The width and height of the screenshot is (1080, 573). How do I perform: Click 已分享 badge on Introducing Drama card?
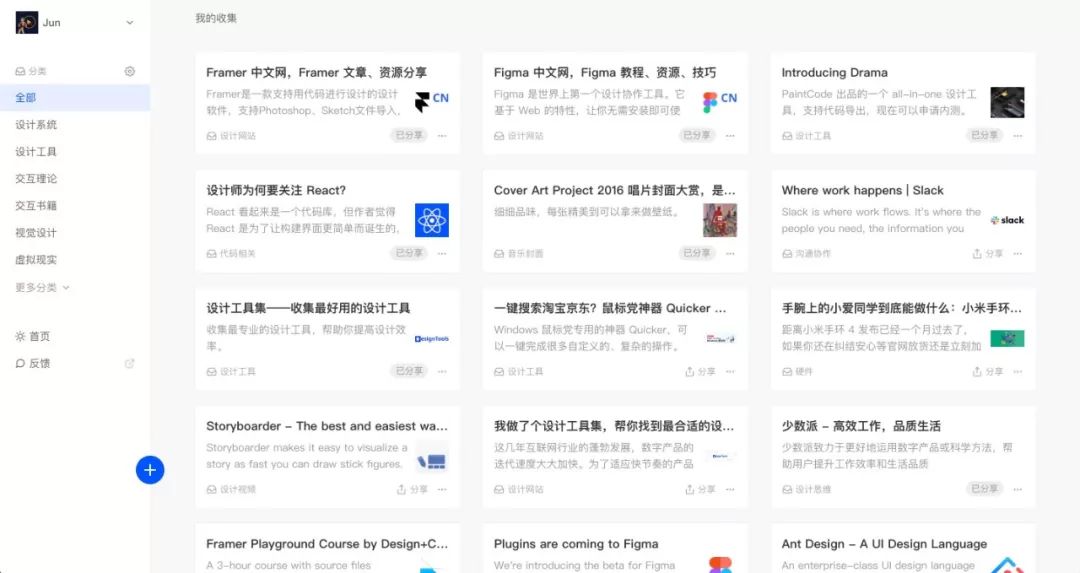pos(984,135)
